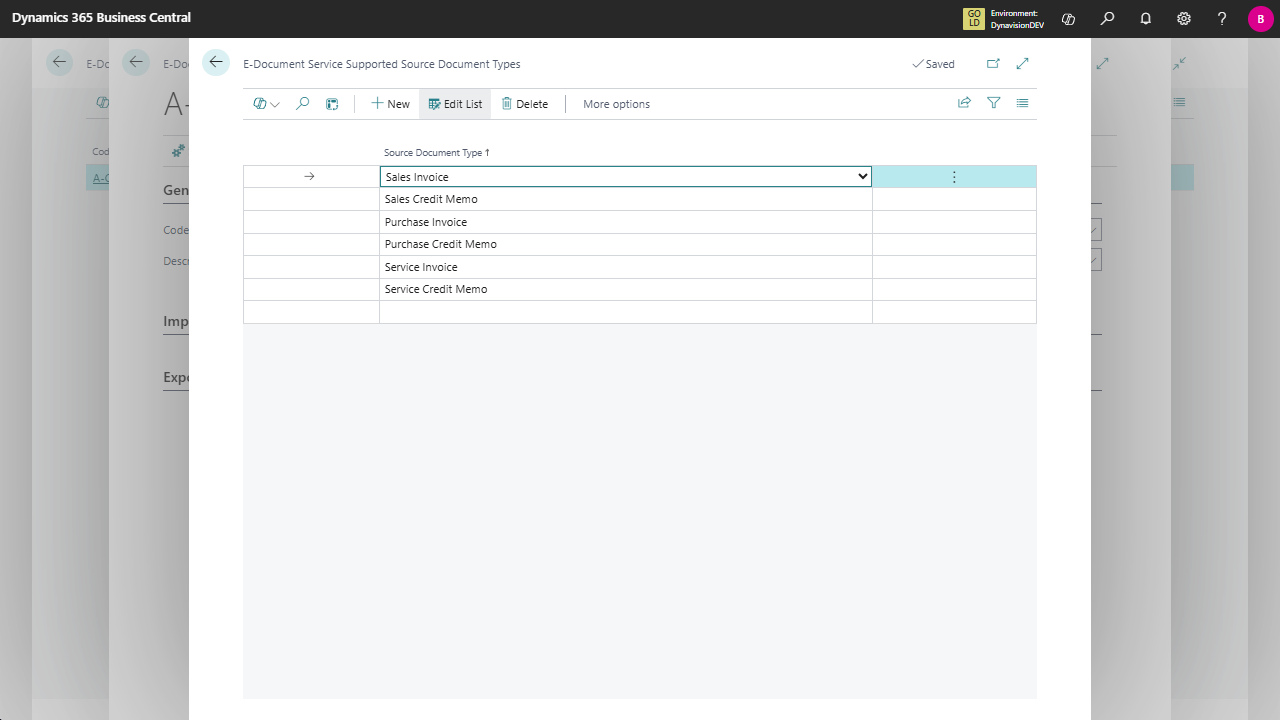Click Dynamics 365 Business Central title

101,18
